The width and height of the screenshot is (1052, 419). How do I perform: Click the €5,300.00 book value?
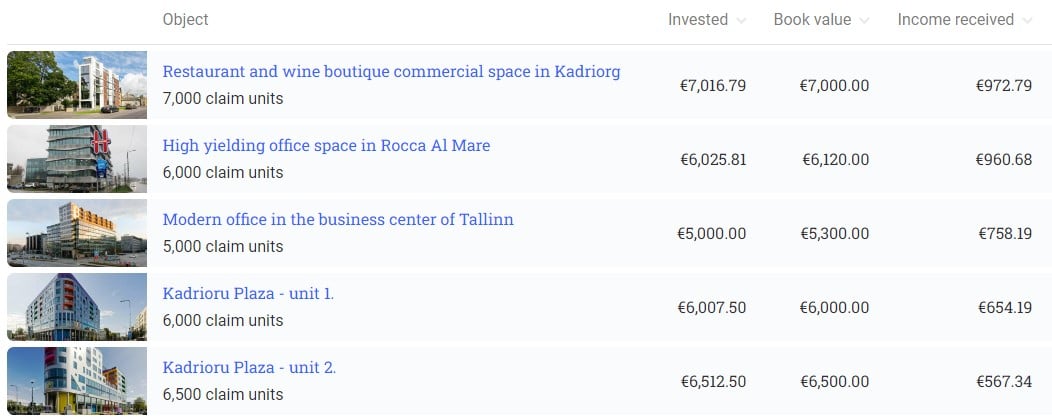pos(835,233)
